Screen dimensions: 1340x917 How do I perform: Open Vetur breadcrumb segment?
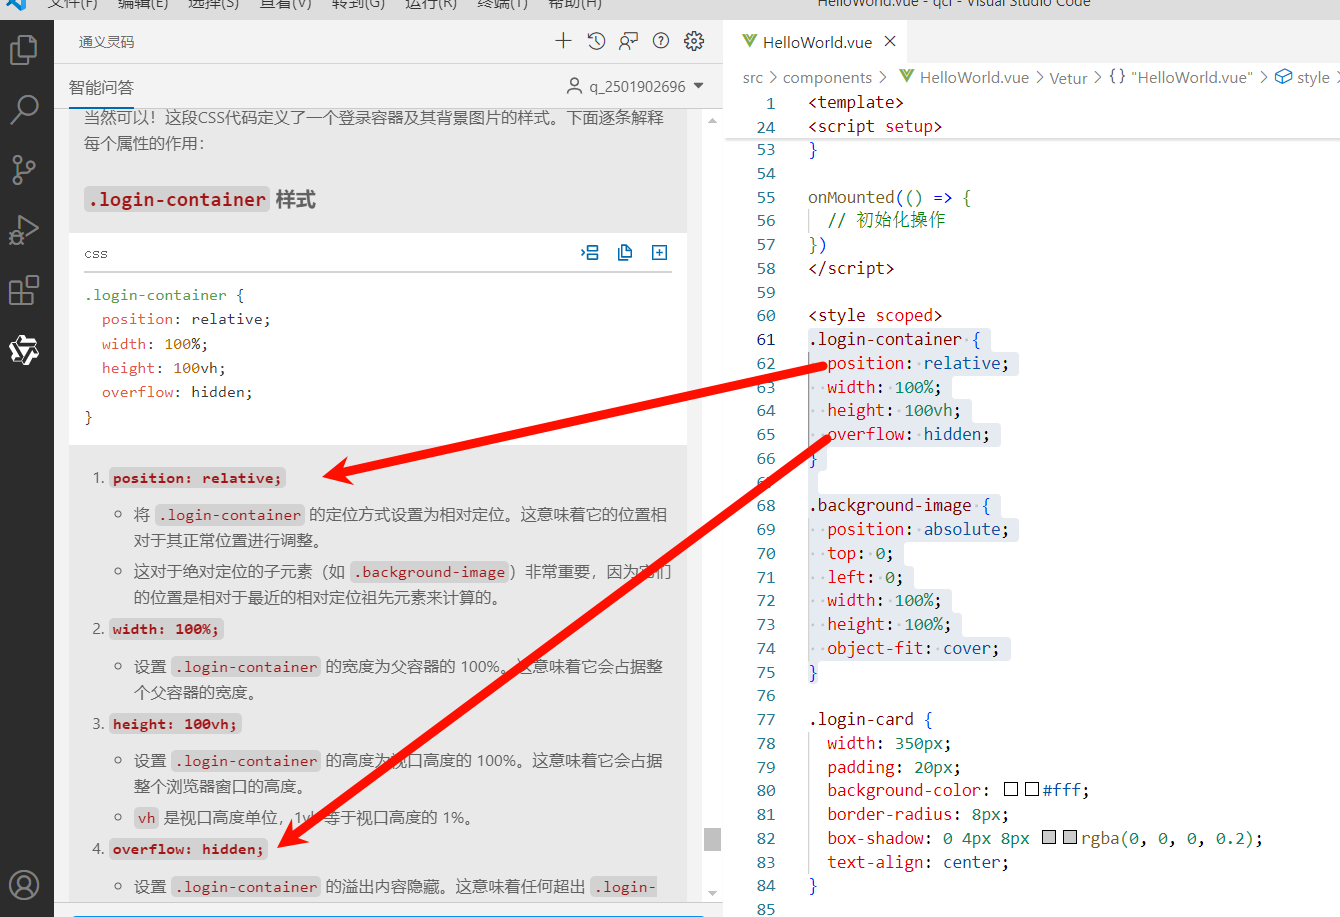pos(1068,77)
